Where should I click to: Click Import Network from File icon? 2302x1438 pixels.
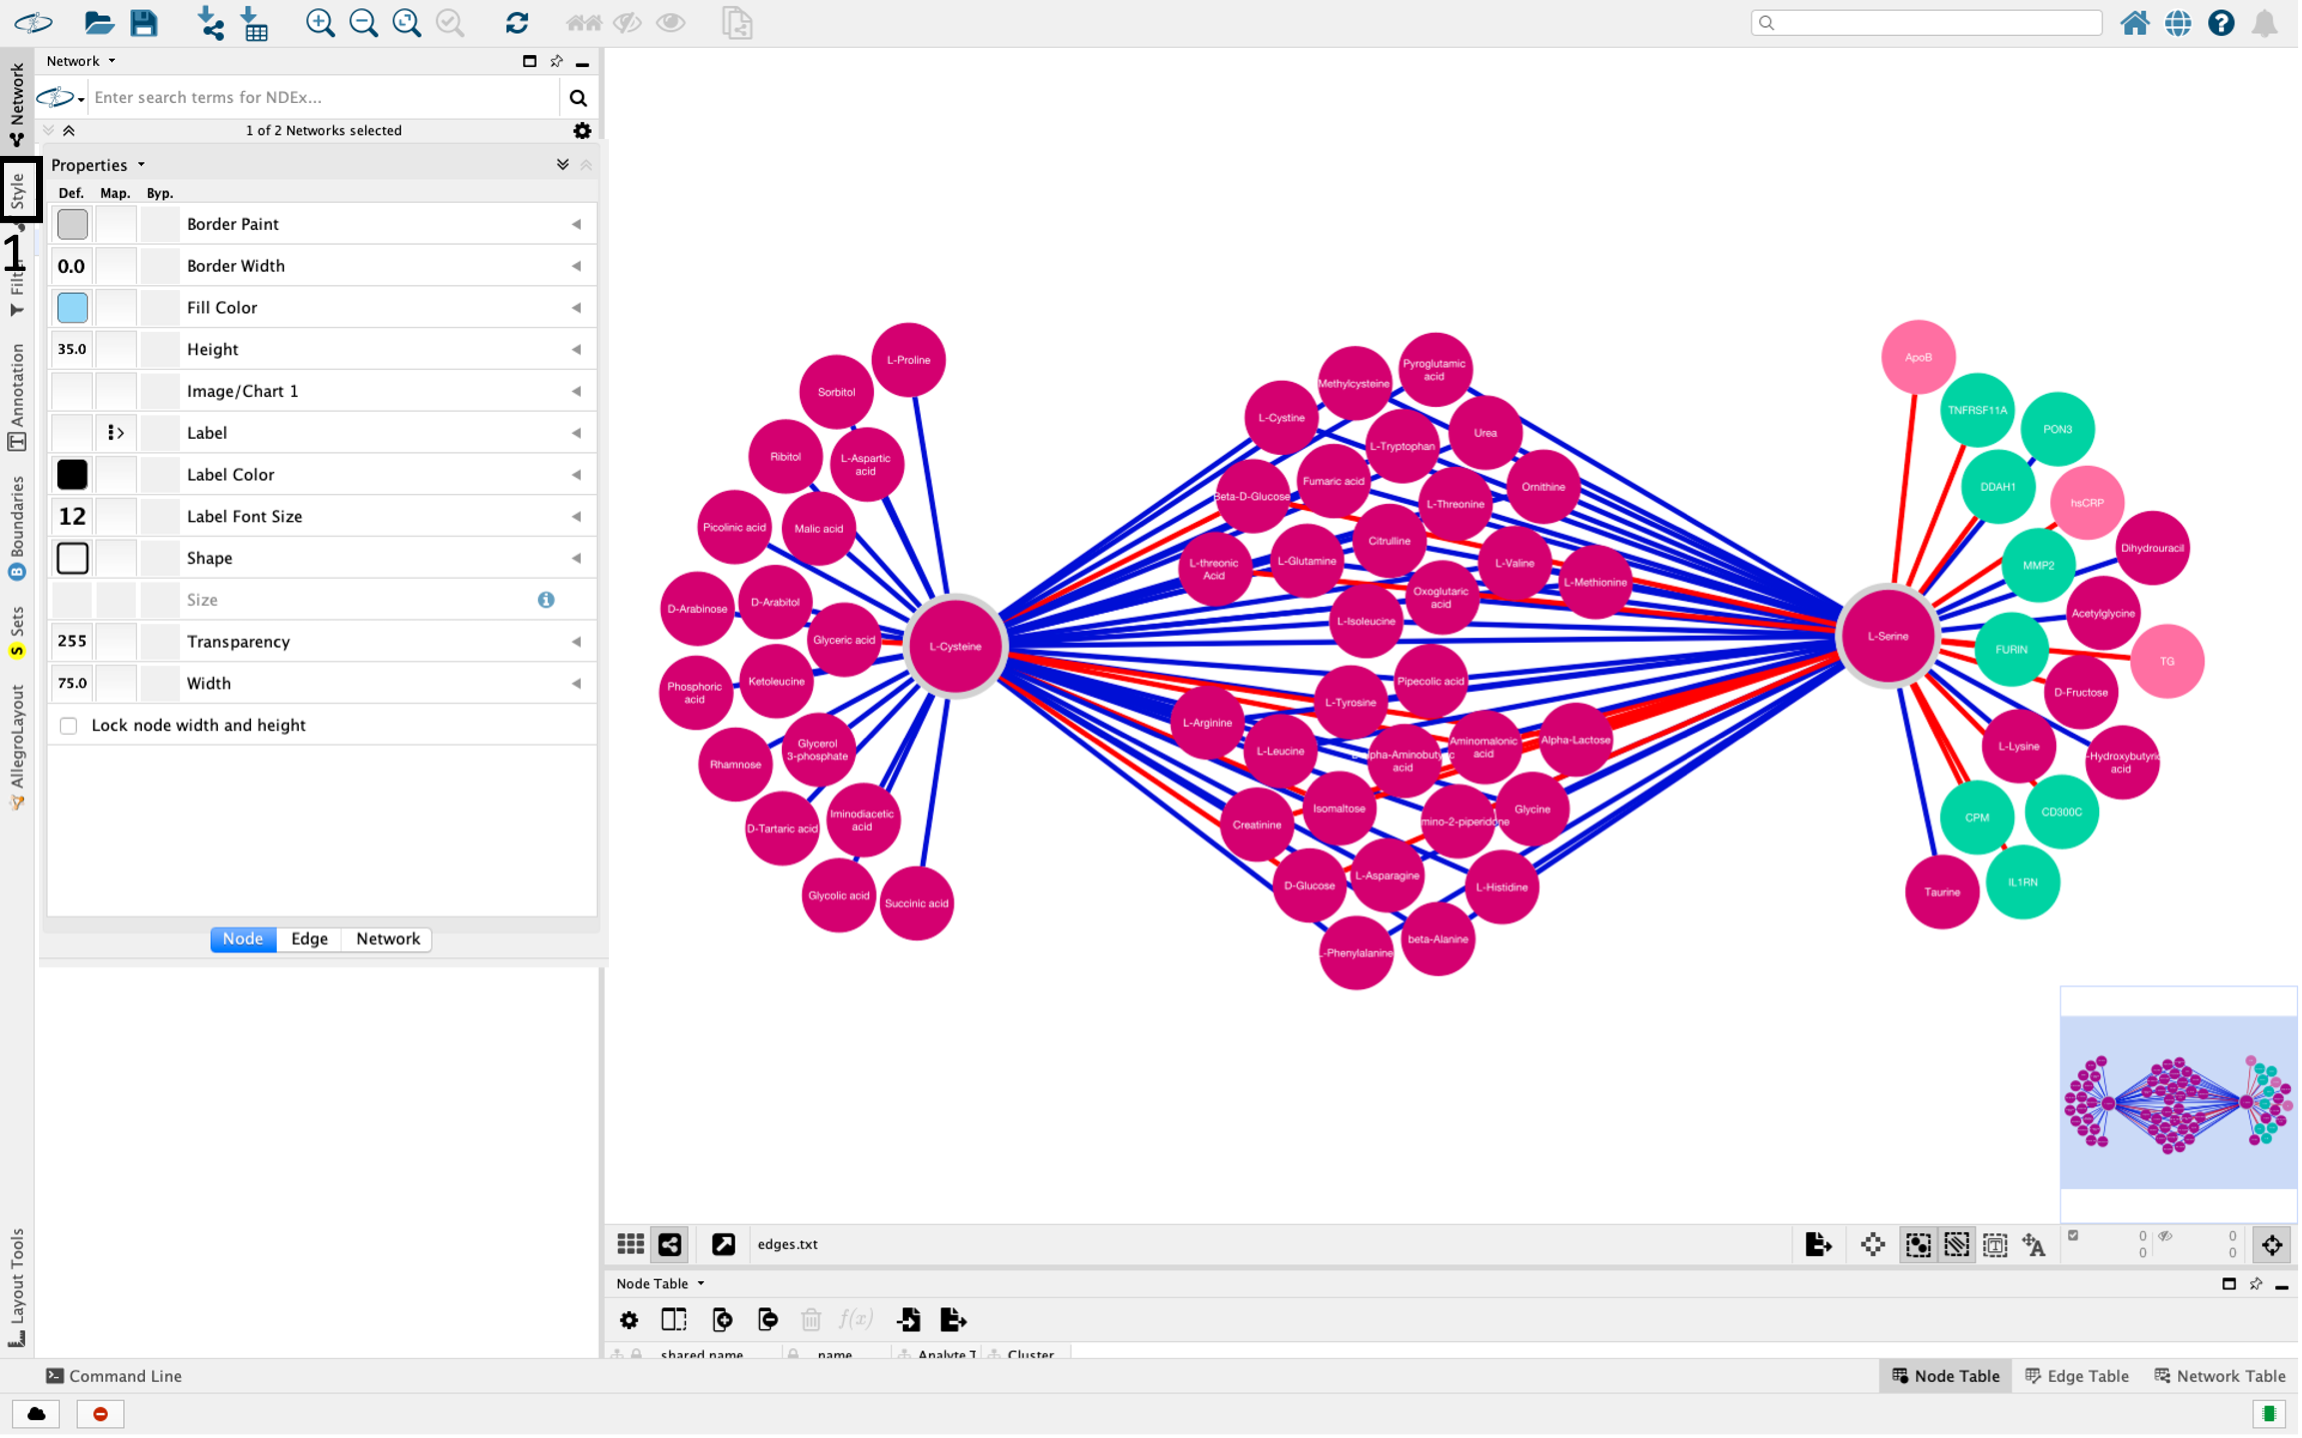coord(210,22)
